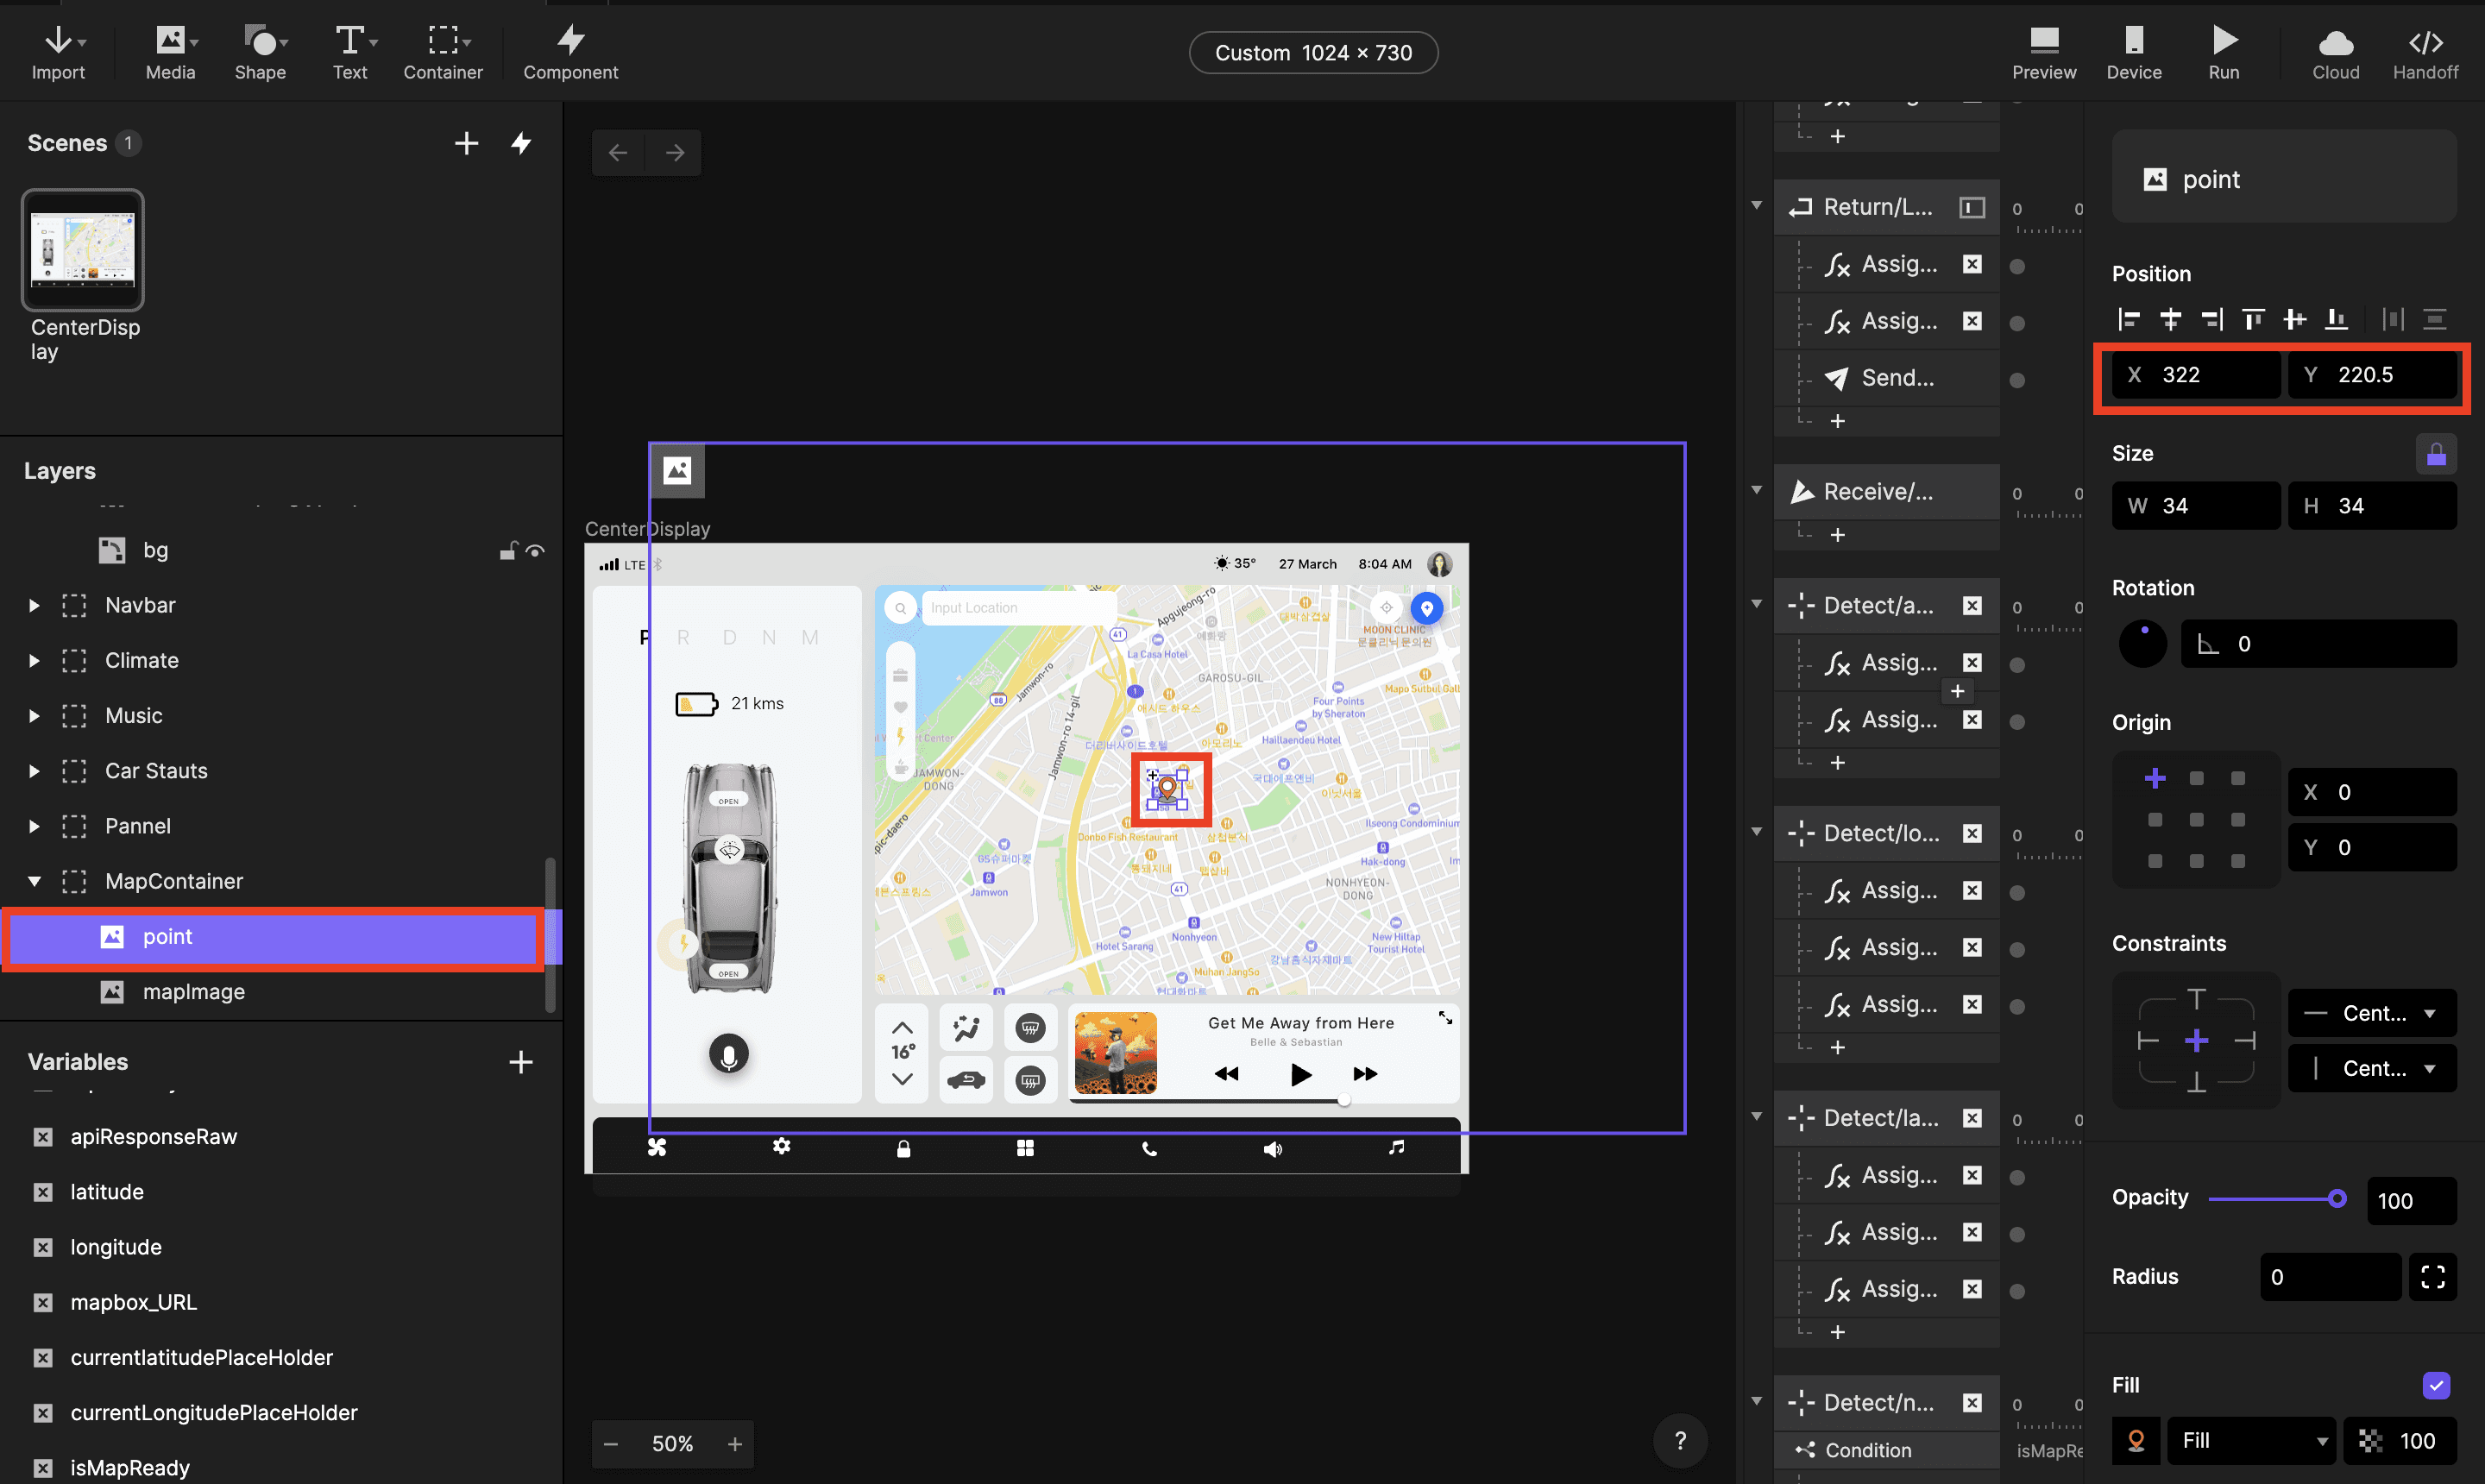The width and height of the screenshot is (2485, 1484).
Task: Click the Cloud upload icon
Action: [x=2335, y=42]
